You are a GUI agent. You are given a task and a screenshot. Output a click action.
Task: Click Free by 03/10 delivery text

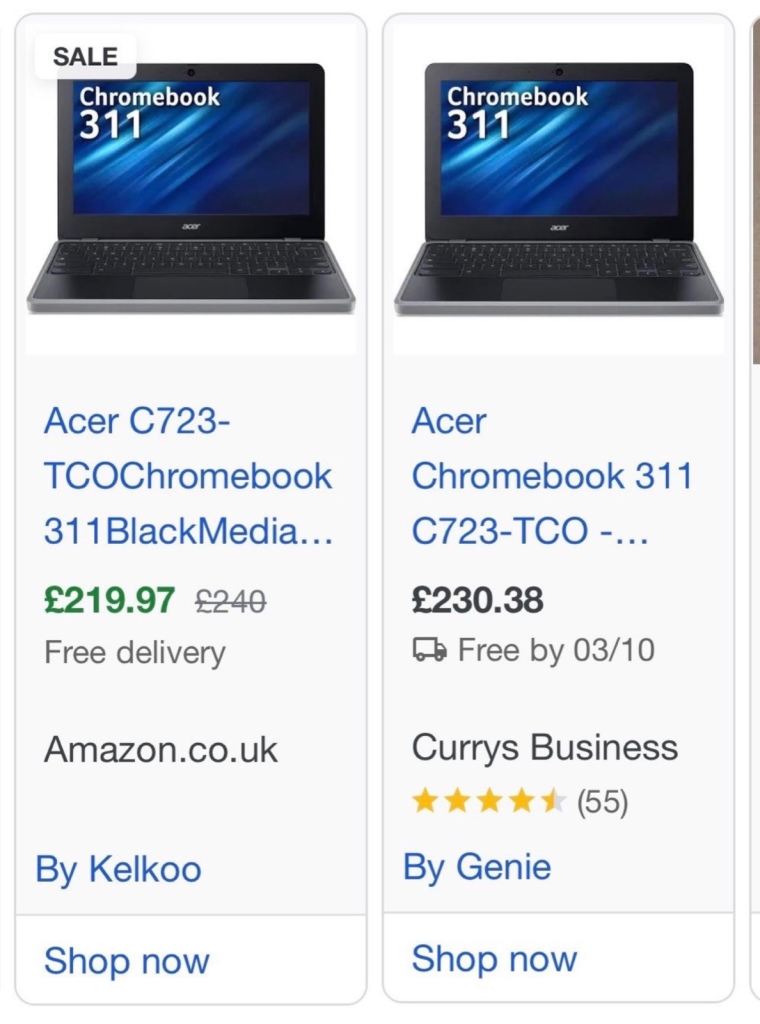[x=556, y=651]
